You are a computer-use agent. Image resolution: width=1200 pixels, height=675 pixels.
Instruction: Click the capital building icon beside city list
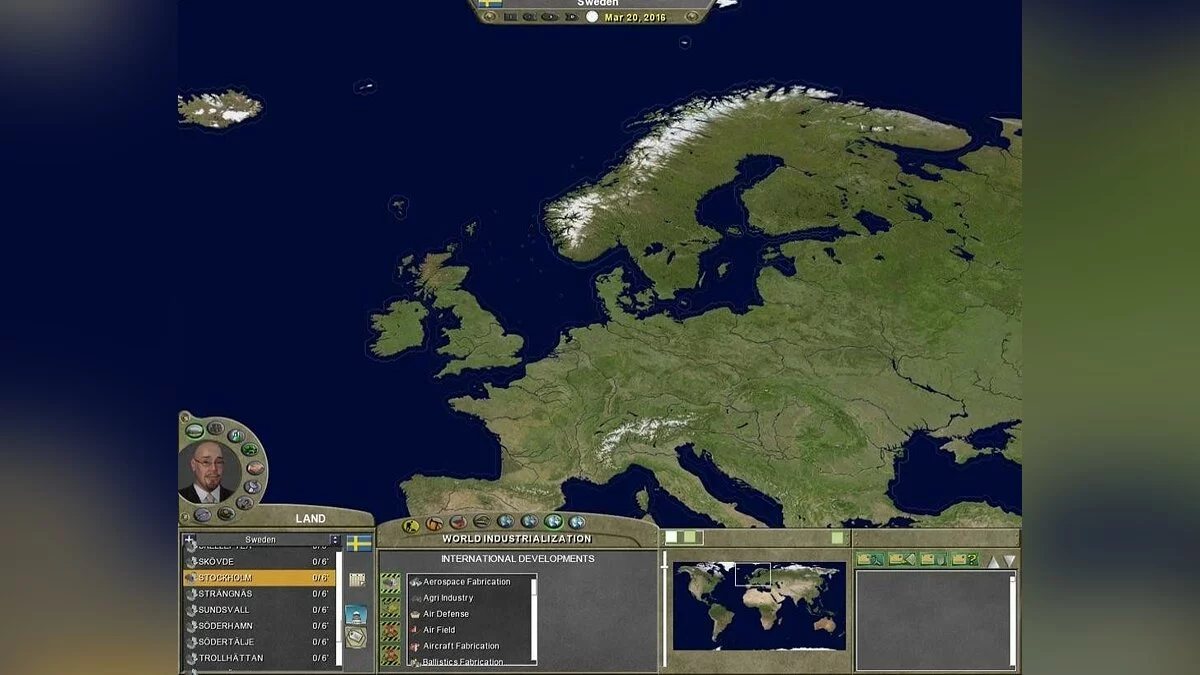[356, 614]
